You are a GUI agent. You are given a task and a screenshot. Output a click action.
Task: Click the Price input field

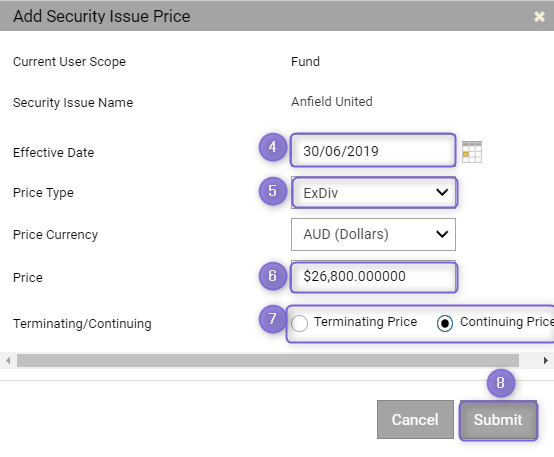[x=373, y=276]
